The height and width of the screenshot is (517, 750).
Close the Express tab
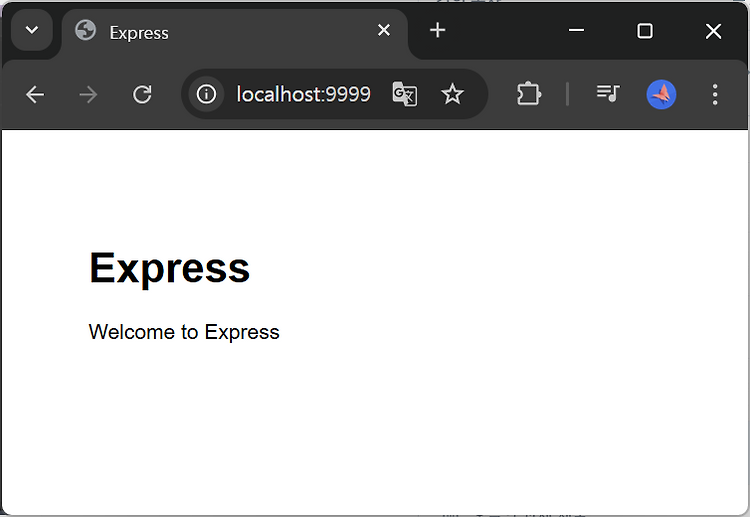pyautogui.click(x=384, y=31)
